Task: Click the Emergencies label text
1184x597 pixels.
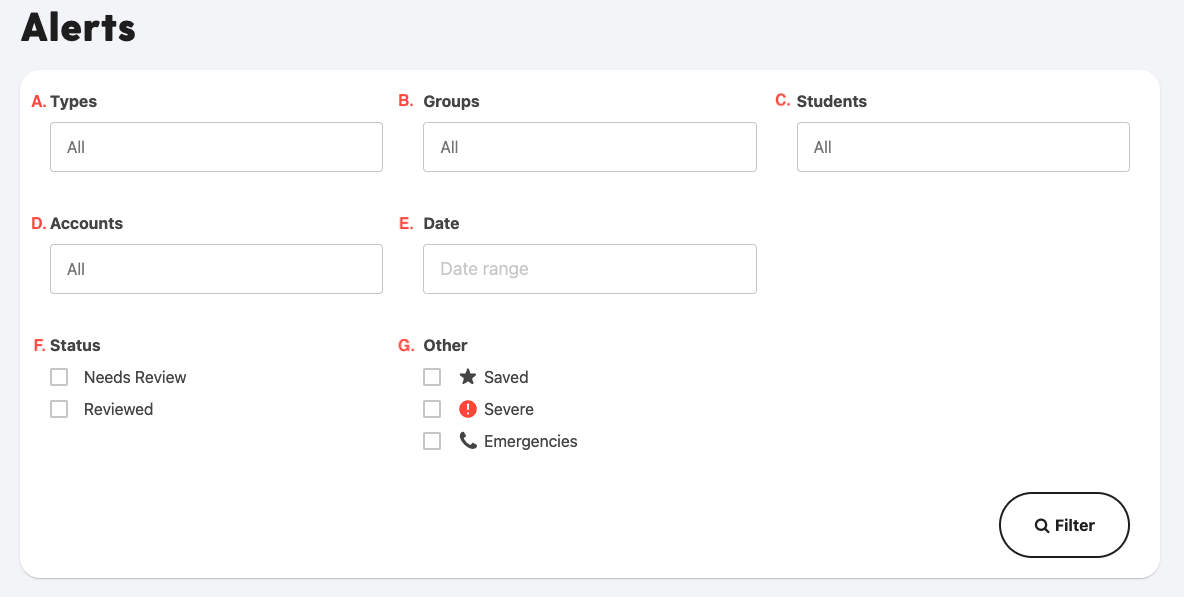Action: (x=531, y=442)
